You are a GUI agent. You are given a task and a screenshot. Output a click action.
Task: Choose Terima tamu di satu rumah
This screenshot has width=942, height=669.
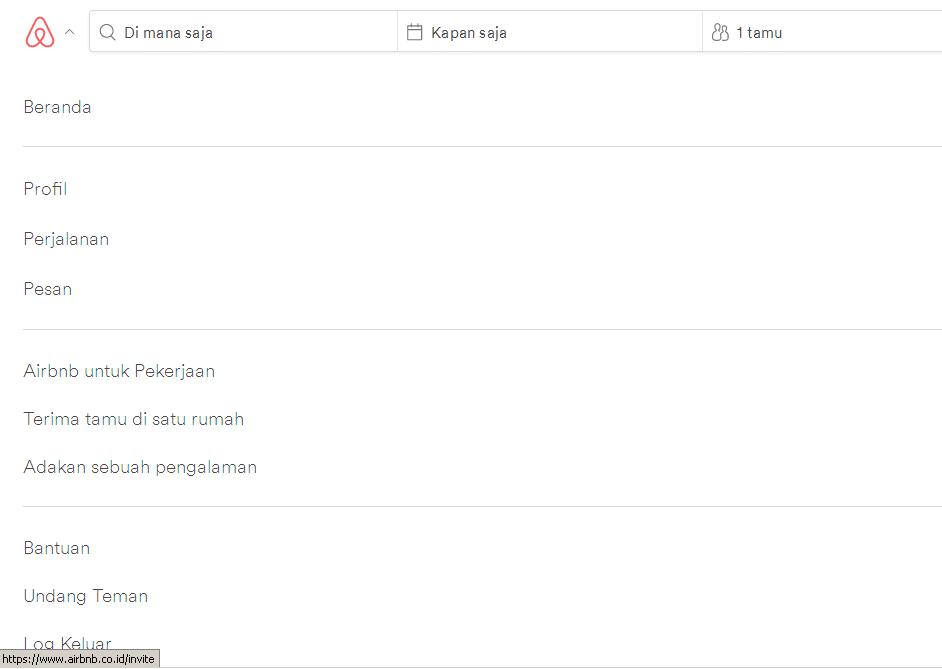pos(133,419)
